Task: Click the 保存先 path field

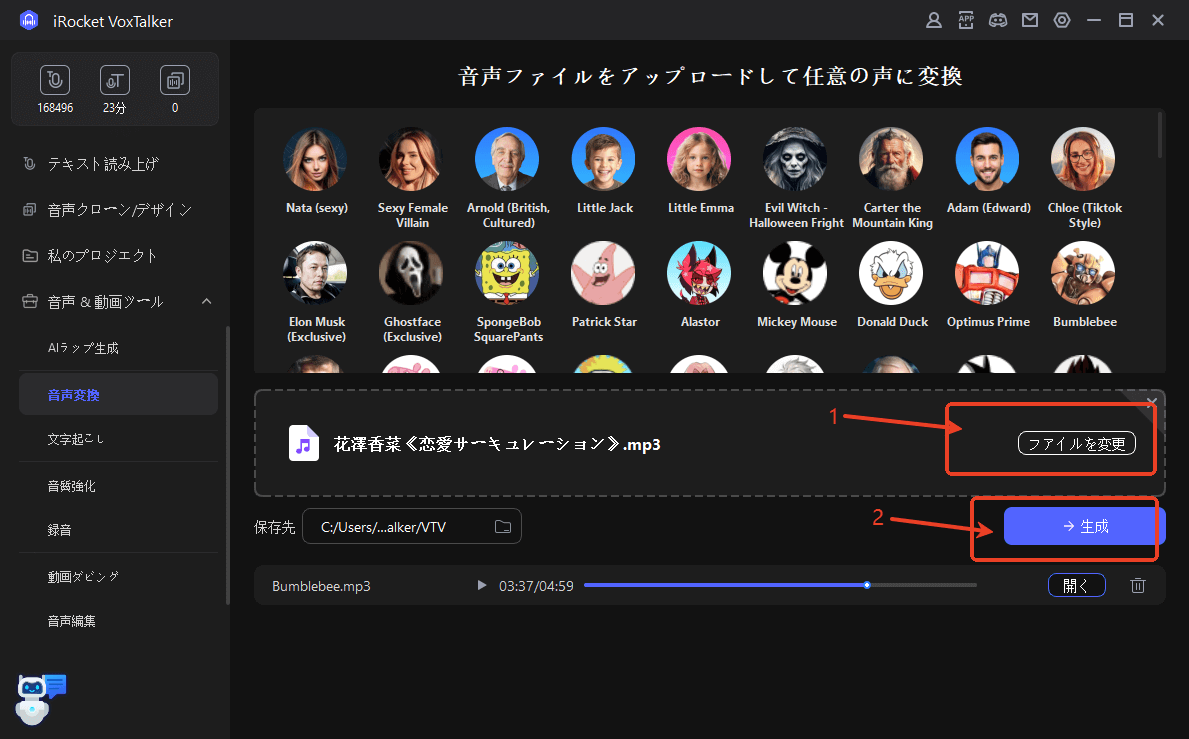Action: click(412, 527)
